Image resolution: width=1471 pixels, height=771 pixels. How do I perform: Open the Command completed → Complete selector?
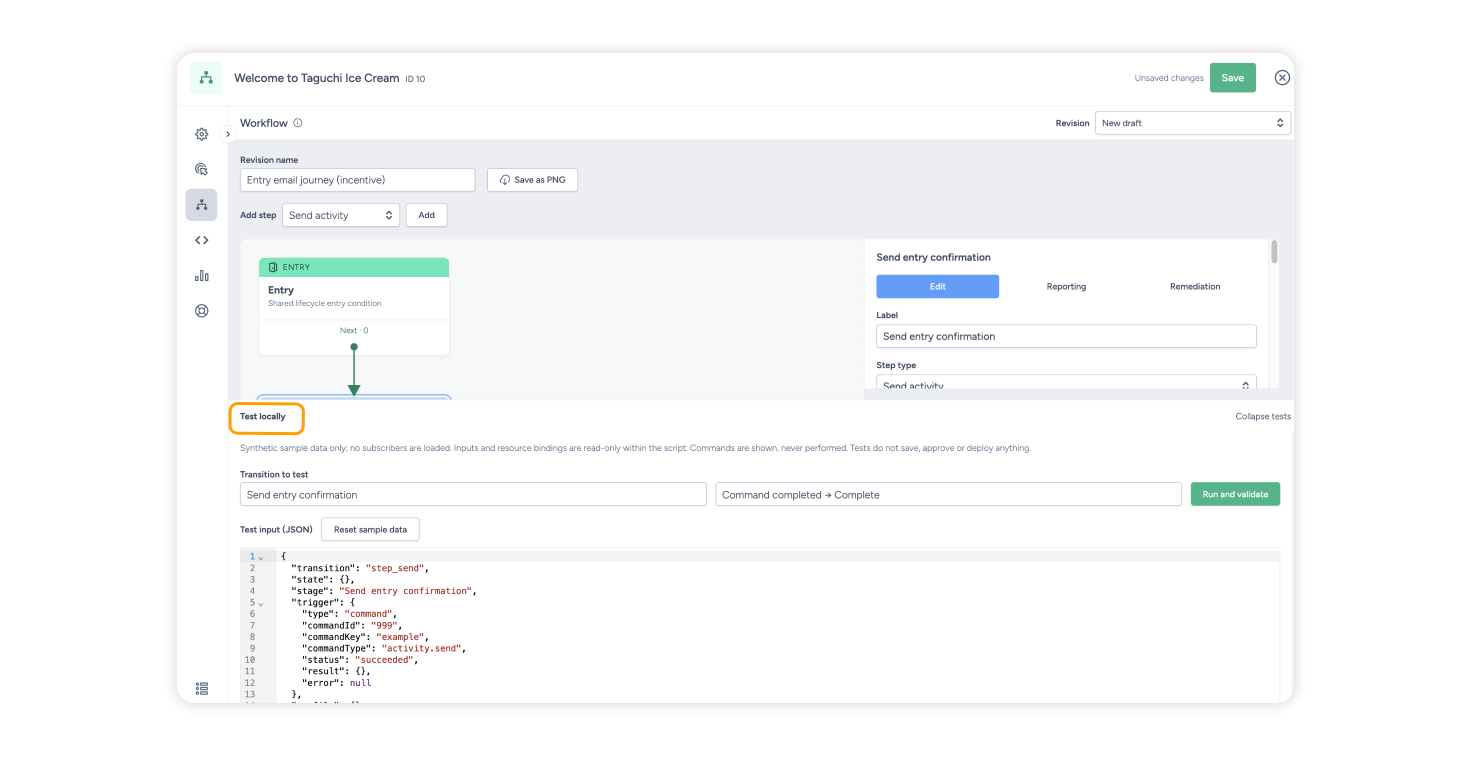point(948,494)
